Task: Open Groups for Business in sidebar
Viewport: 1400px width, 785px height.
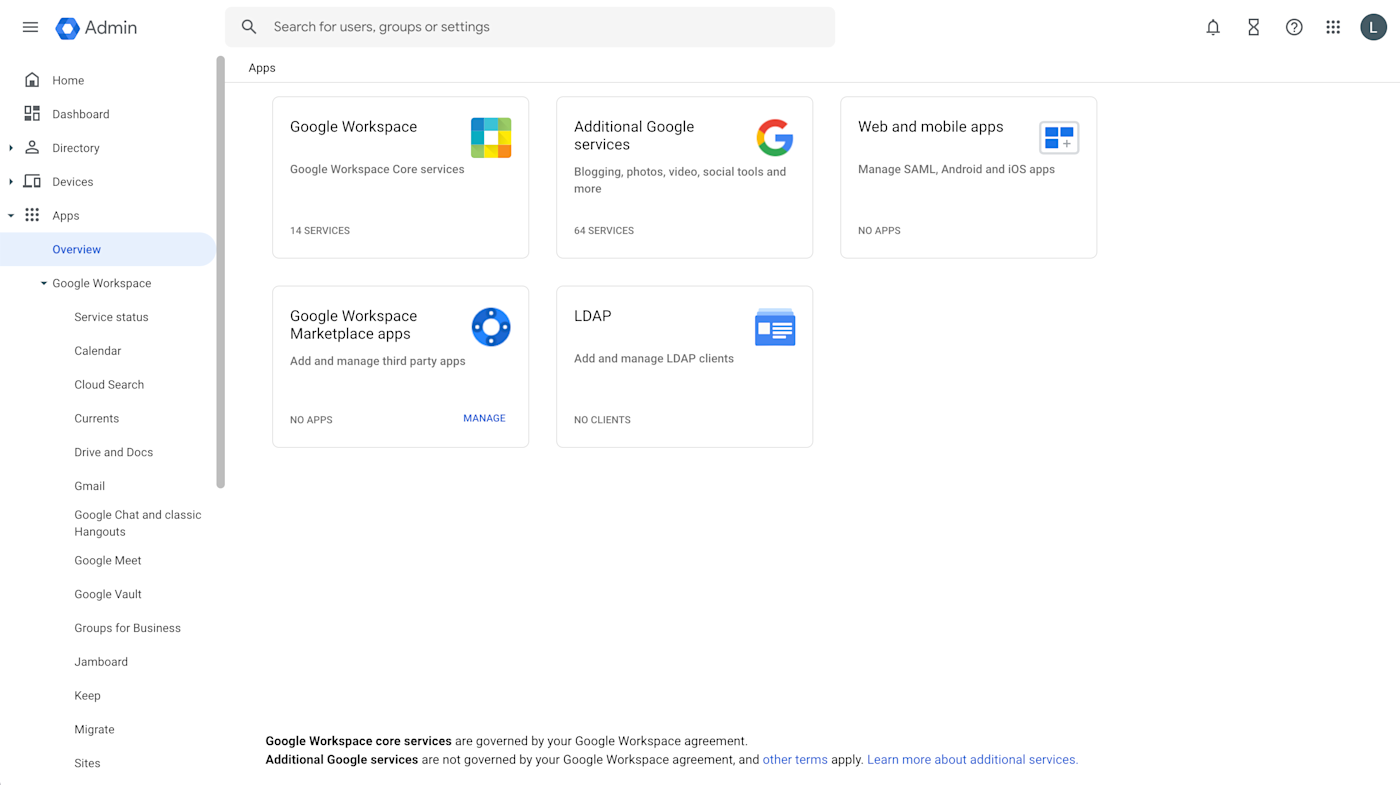Action: (127, 628)
